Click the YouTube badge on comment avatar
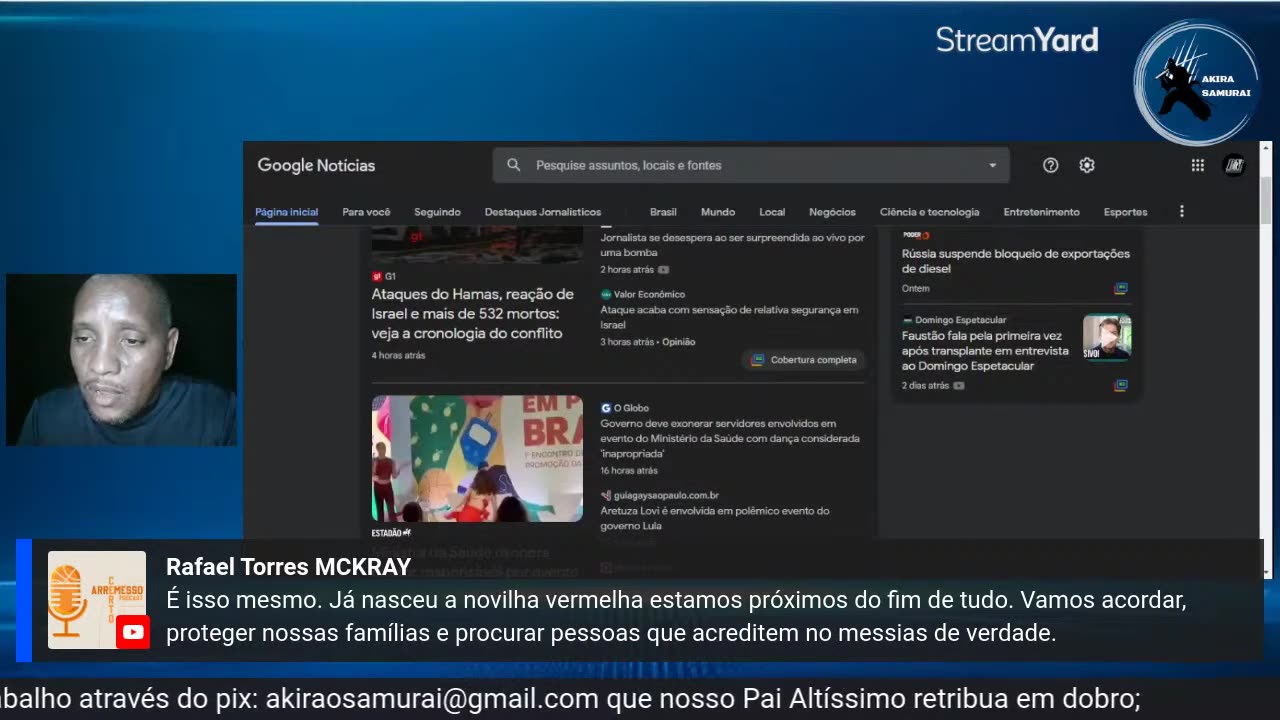The width and height of the screenshot is (1280, 720). click(133, 632)
